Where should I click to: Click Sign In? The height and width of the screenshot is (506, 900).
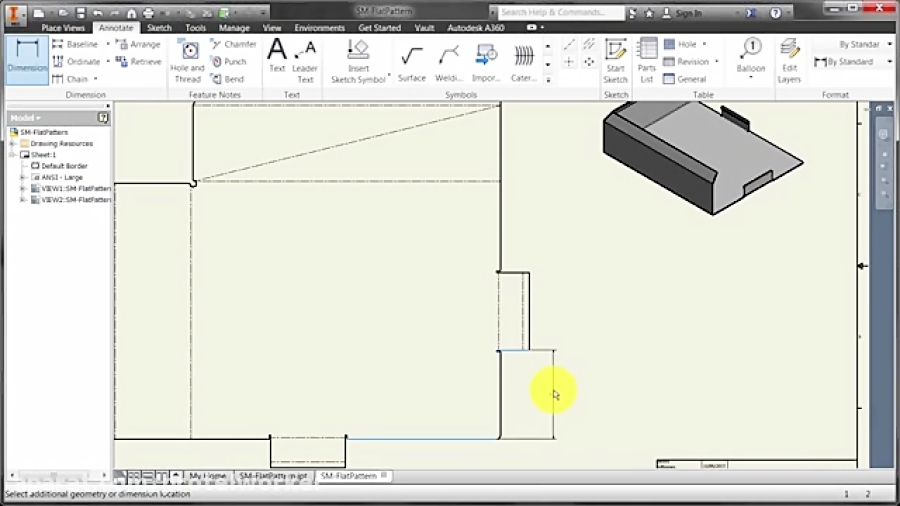(688, 13)
